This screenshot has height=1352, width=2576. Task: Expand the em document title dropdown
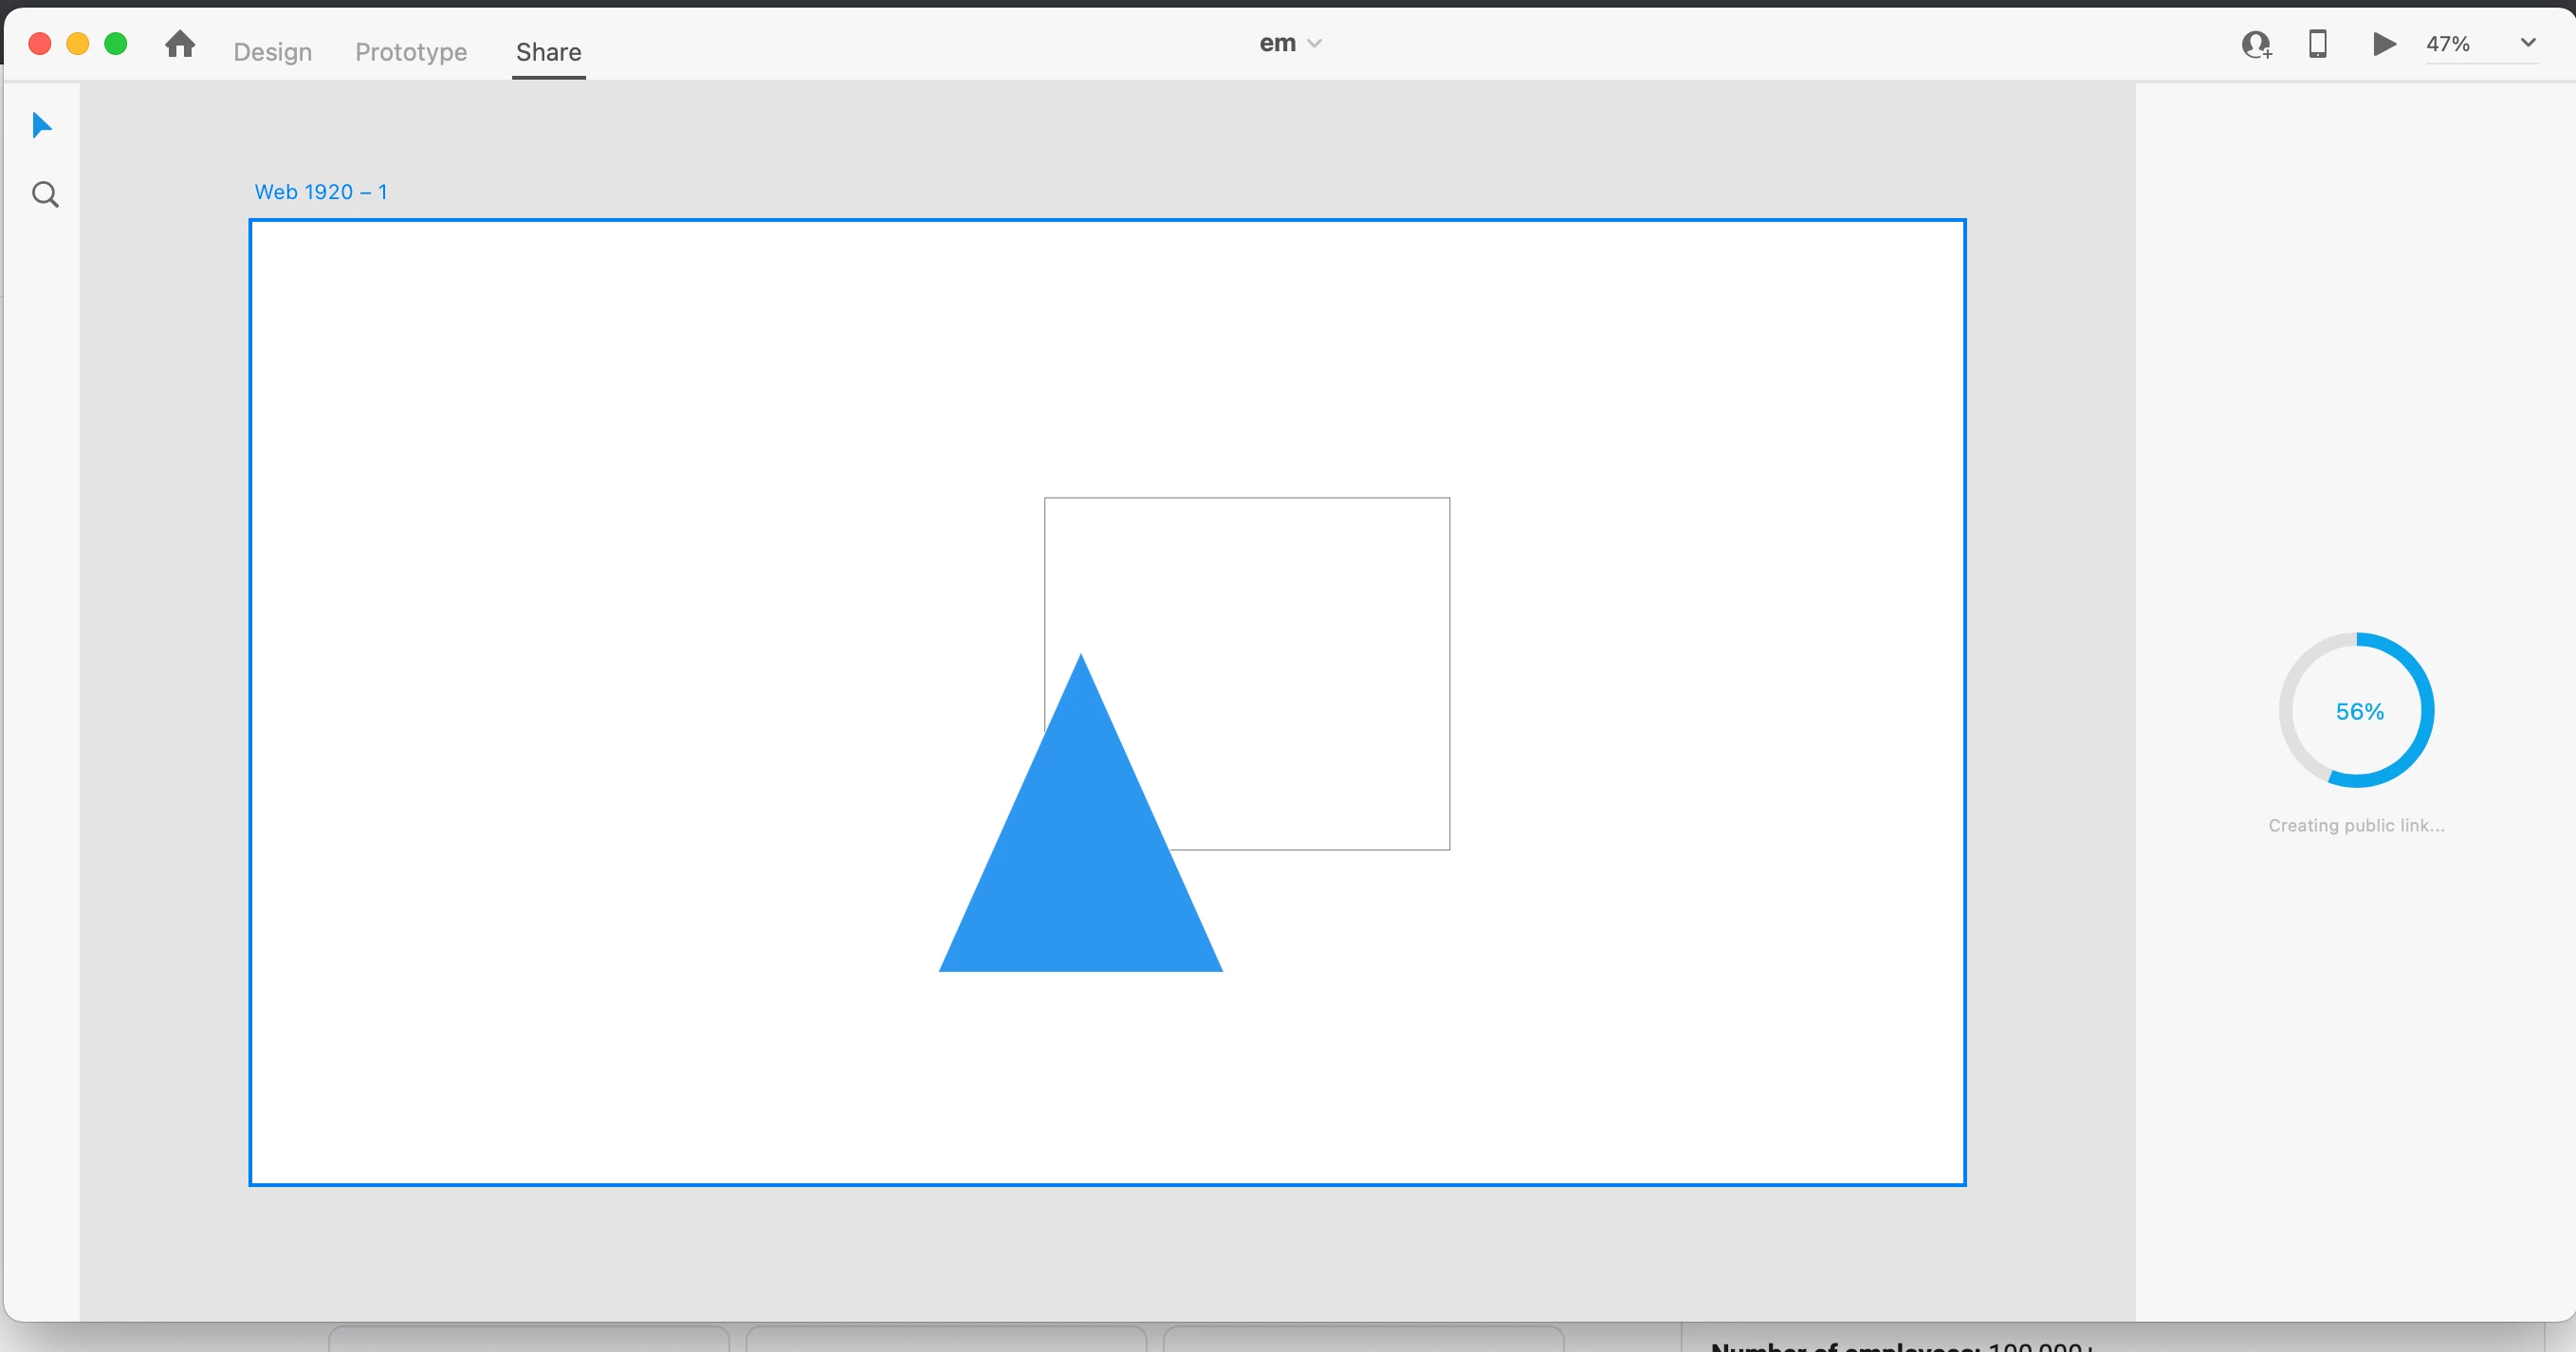click(x=1290, y=43)
